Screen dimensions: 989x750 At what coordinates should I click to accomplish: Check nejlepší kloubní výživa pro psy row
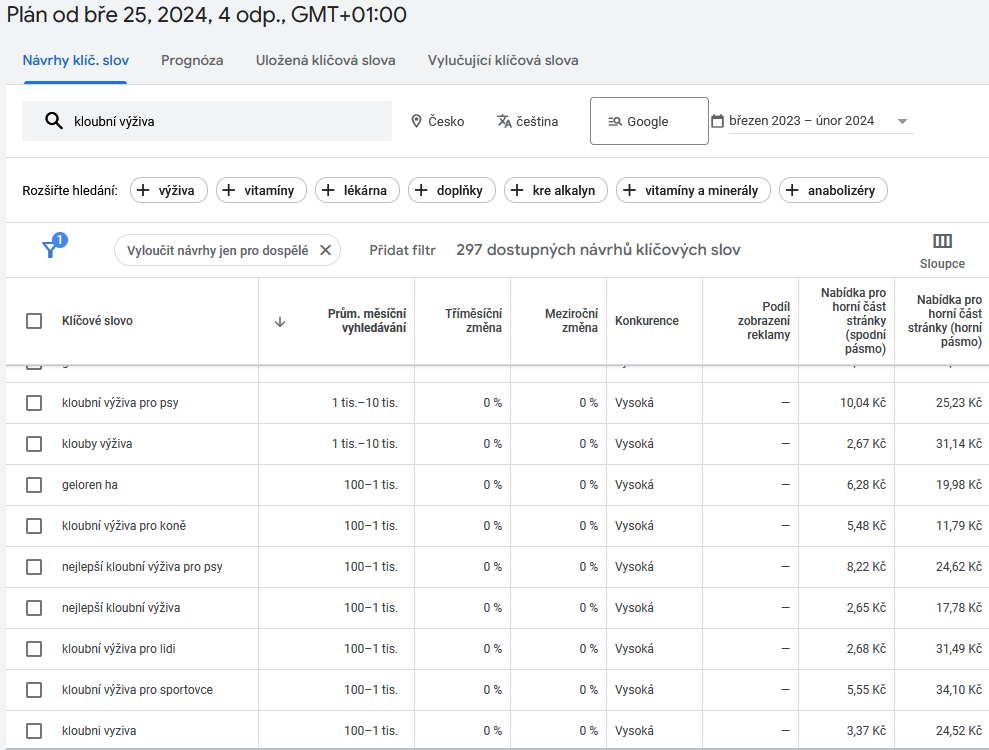coord(34,567)
